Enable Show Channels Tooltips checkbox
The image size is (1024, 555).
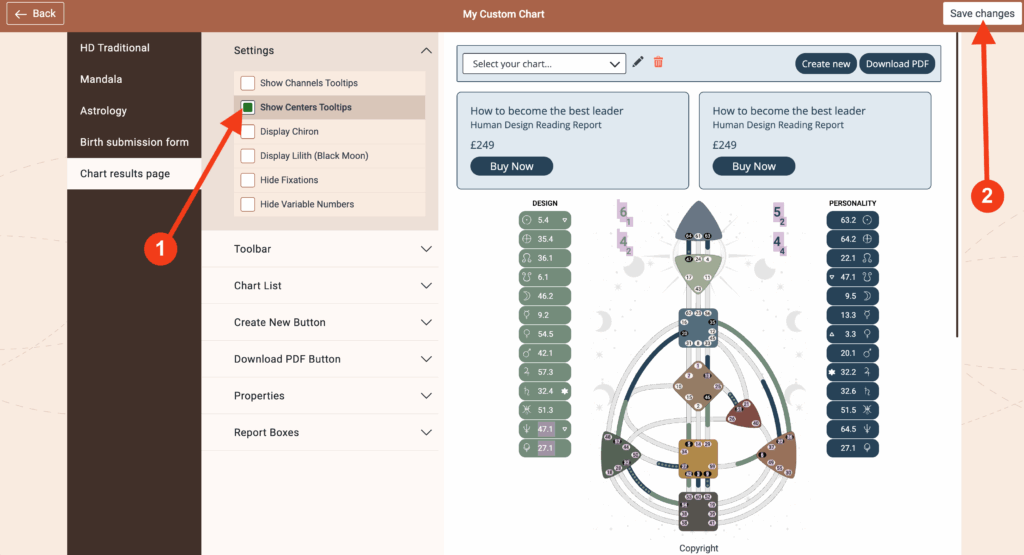pyautogui.click(x=247, y=83)
